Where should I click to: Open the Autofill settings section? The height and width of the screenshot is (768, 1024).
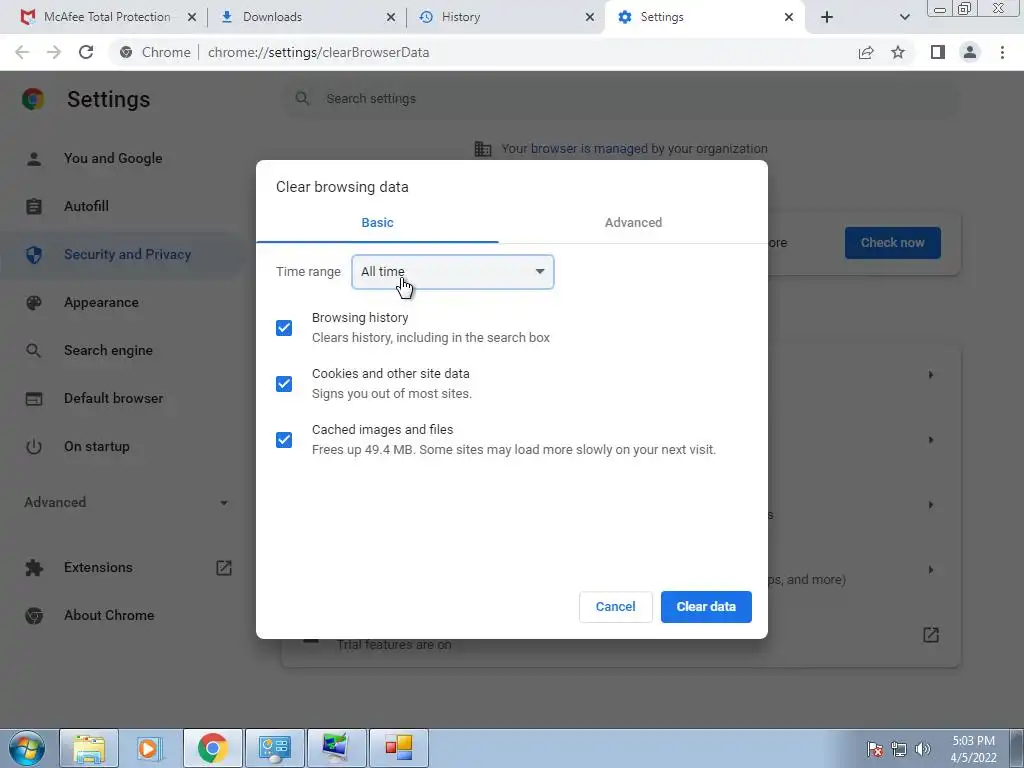[86, 206]
